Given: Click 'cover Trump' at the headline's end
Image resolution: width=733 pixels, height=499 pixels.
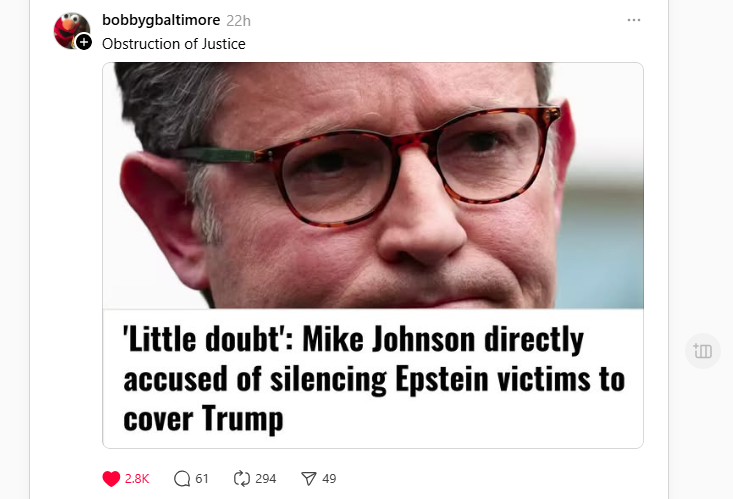Looking at the screenshot, I should tap(203, 419).
